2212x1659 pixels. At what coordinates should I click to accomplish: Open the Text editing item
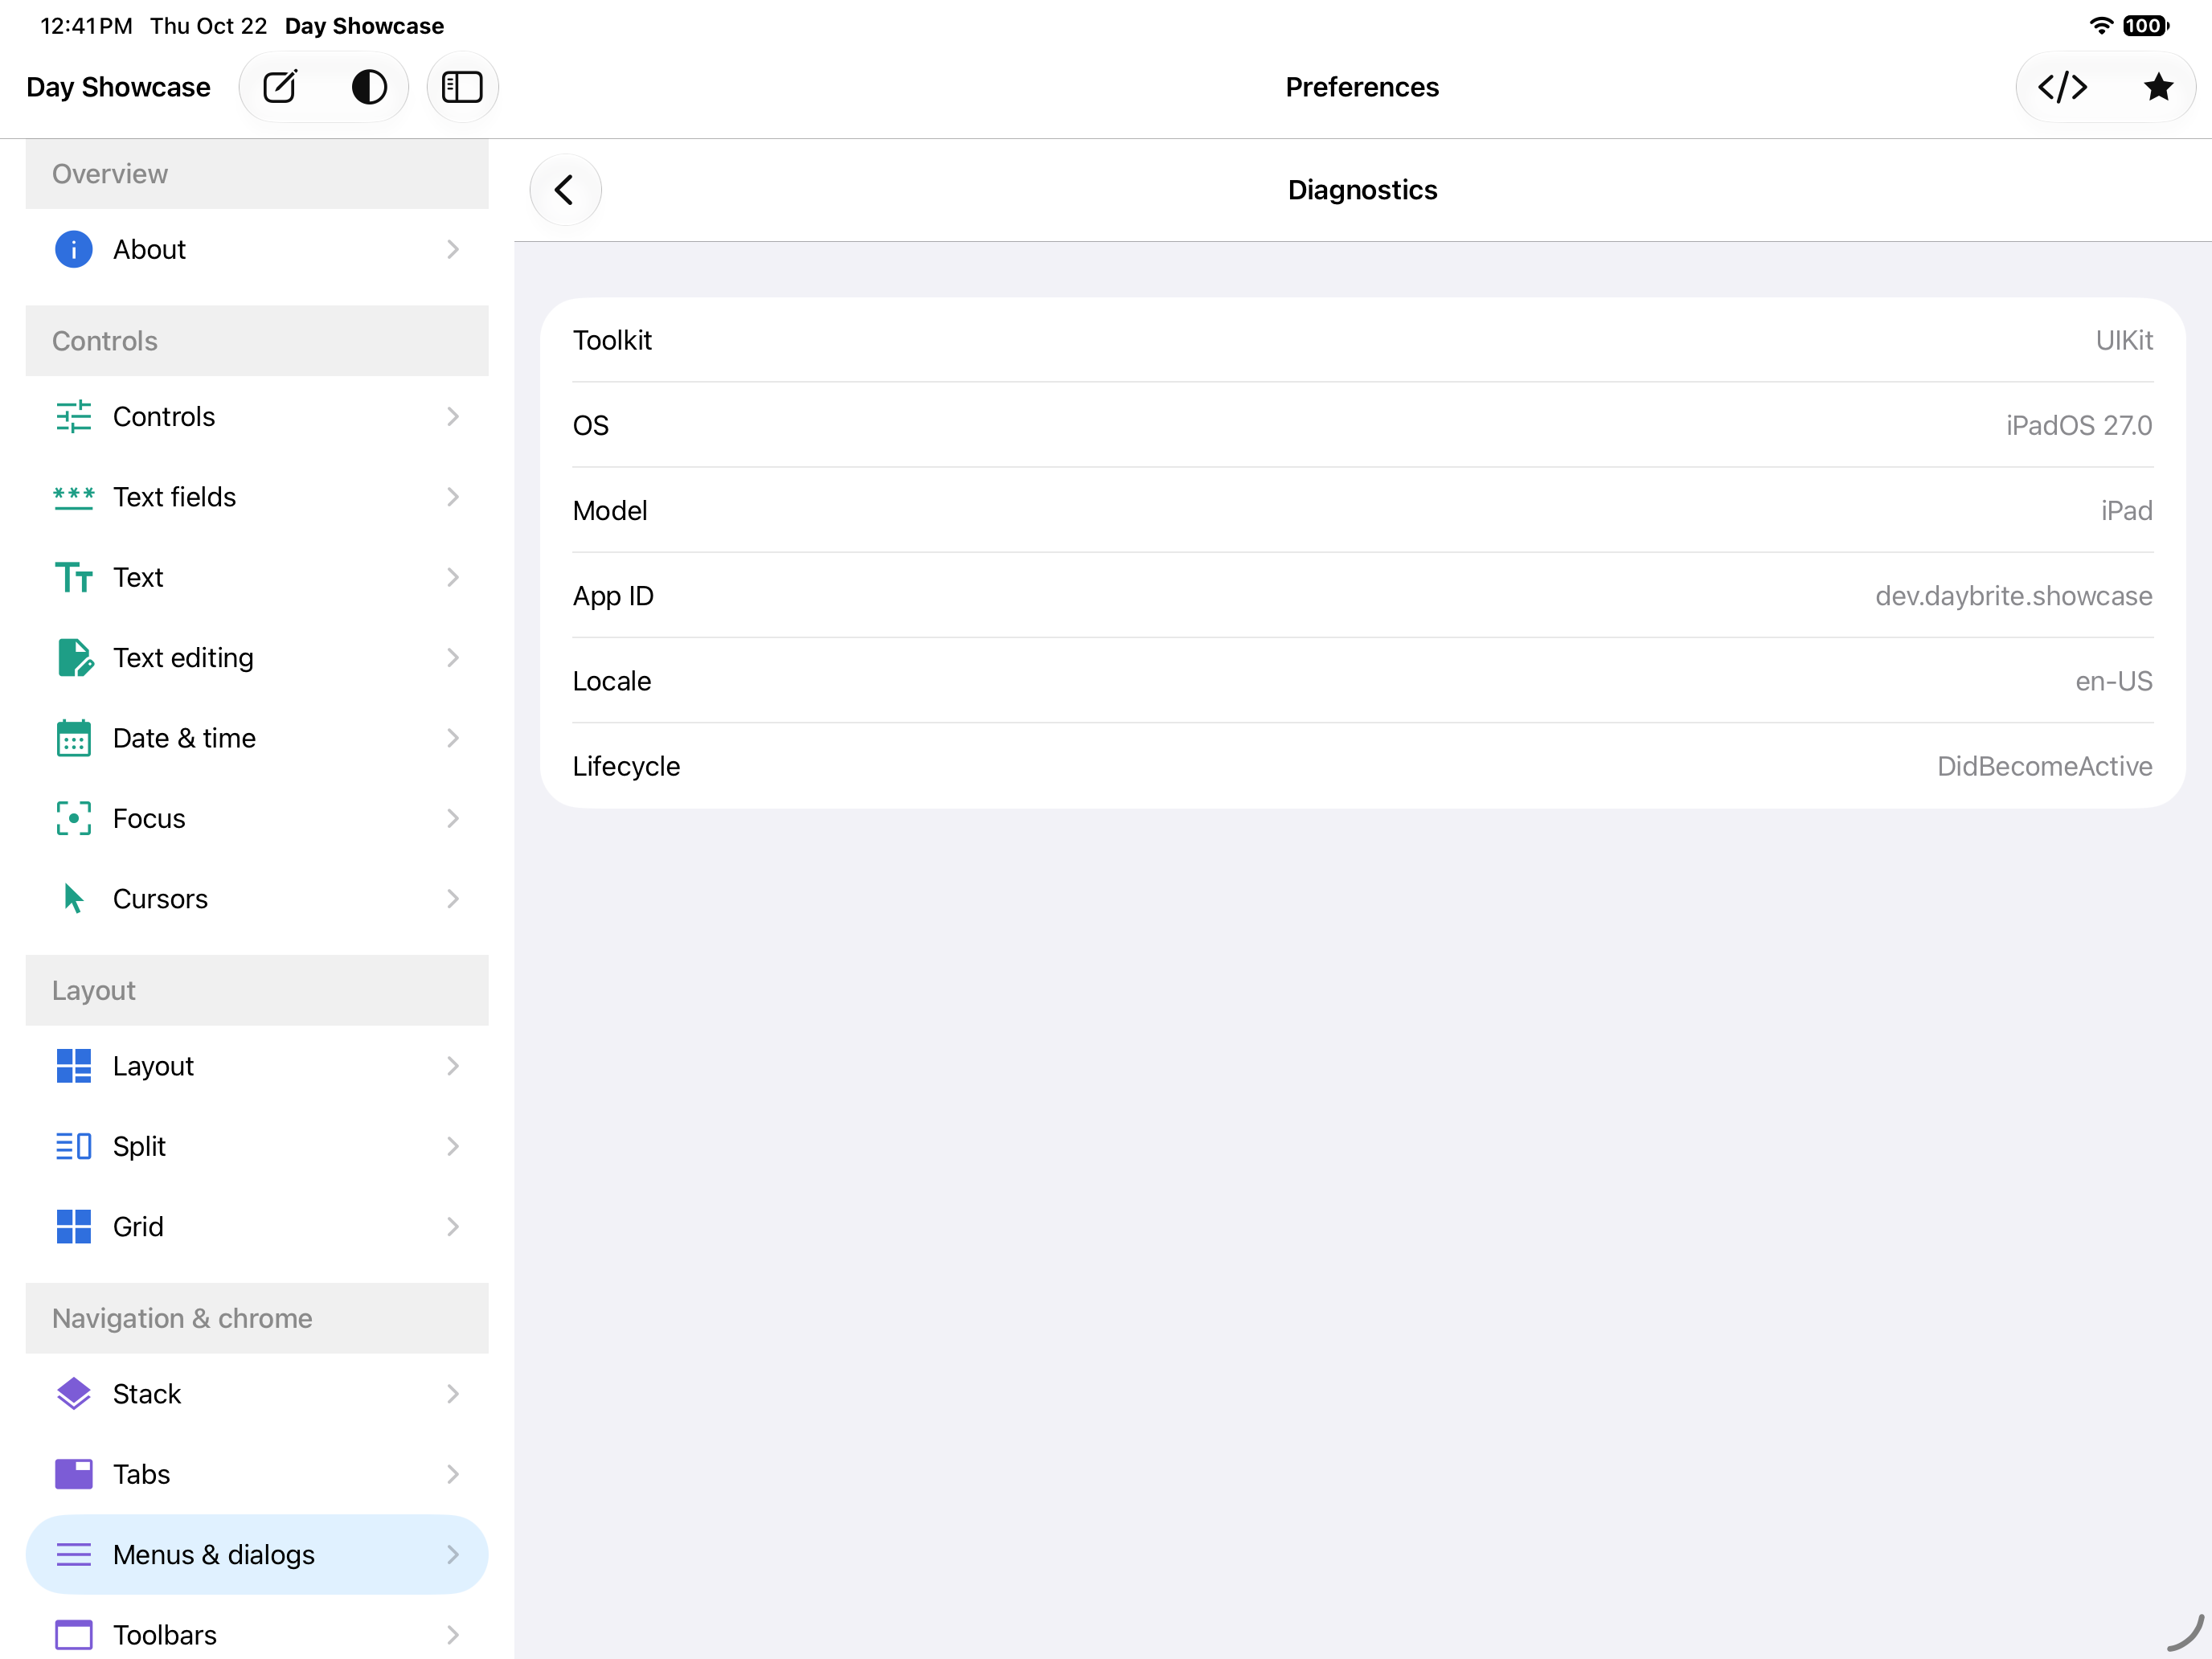point(257,658)
